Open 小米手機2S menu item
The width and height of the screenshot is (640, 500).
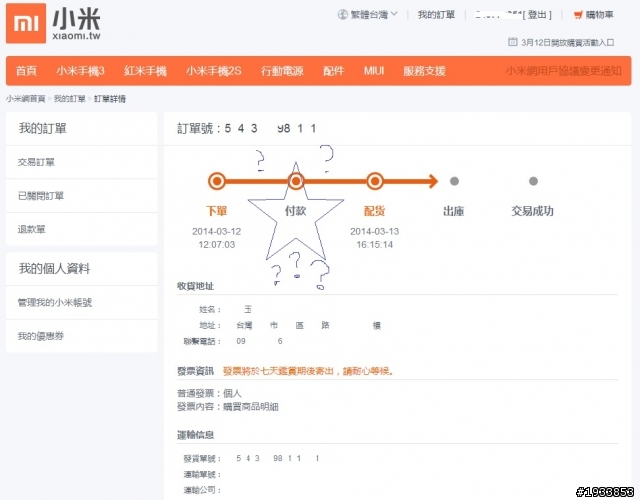[x=213, y=71]
